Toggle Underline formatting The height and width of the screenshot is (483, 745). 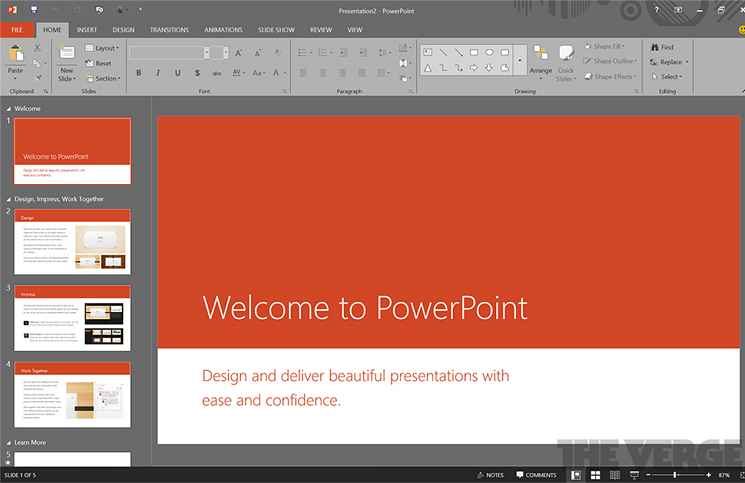[x=177, y=73]
